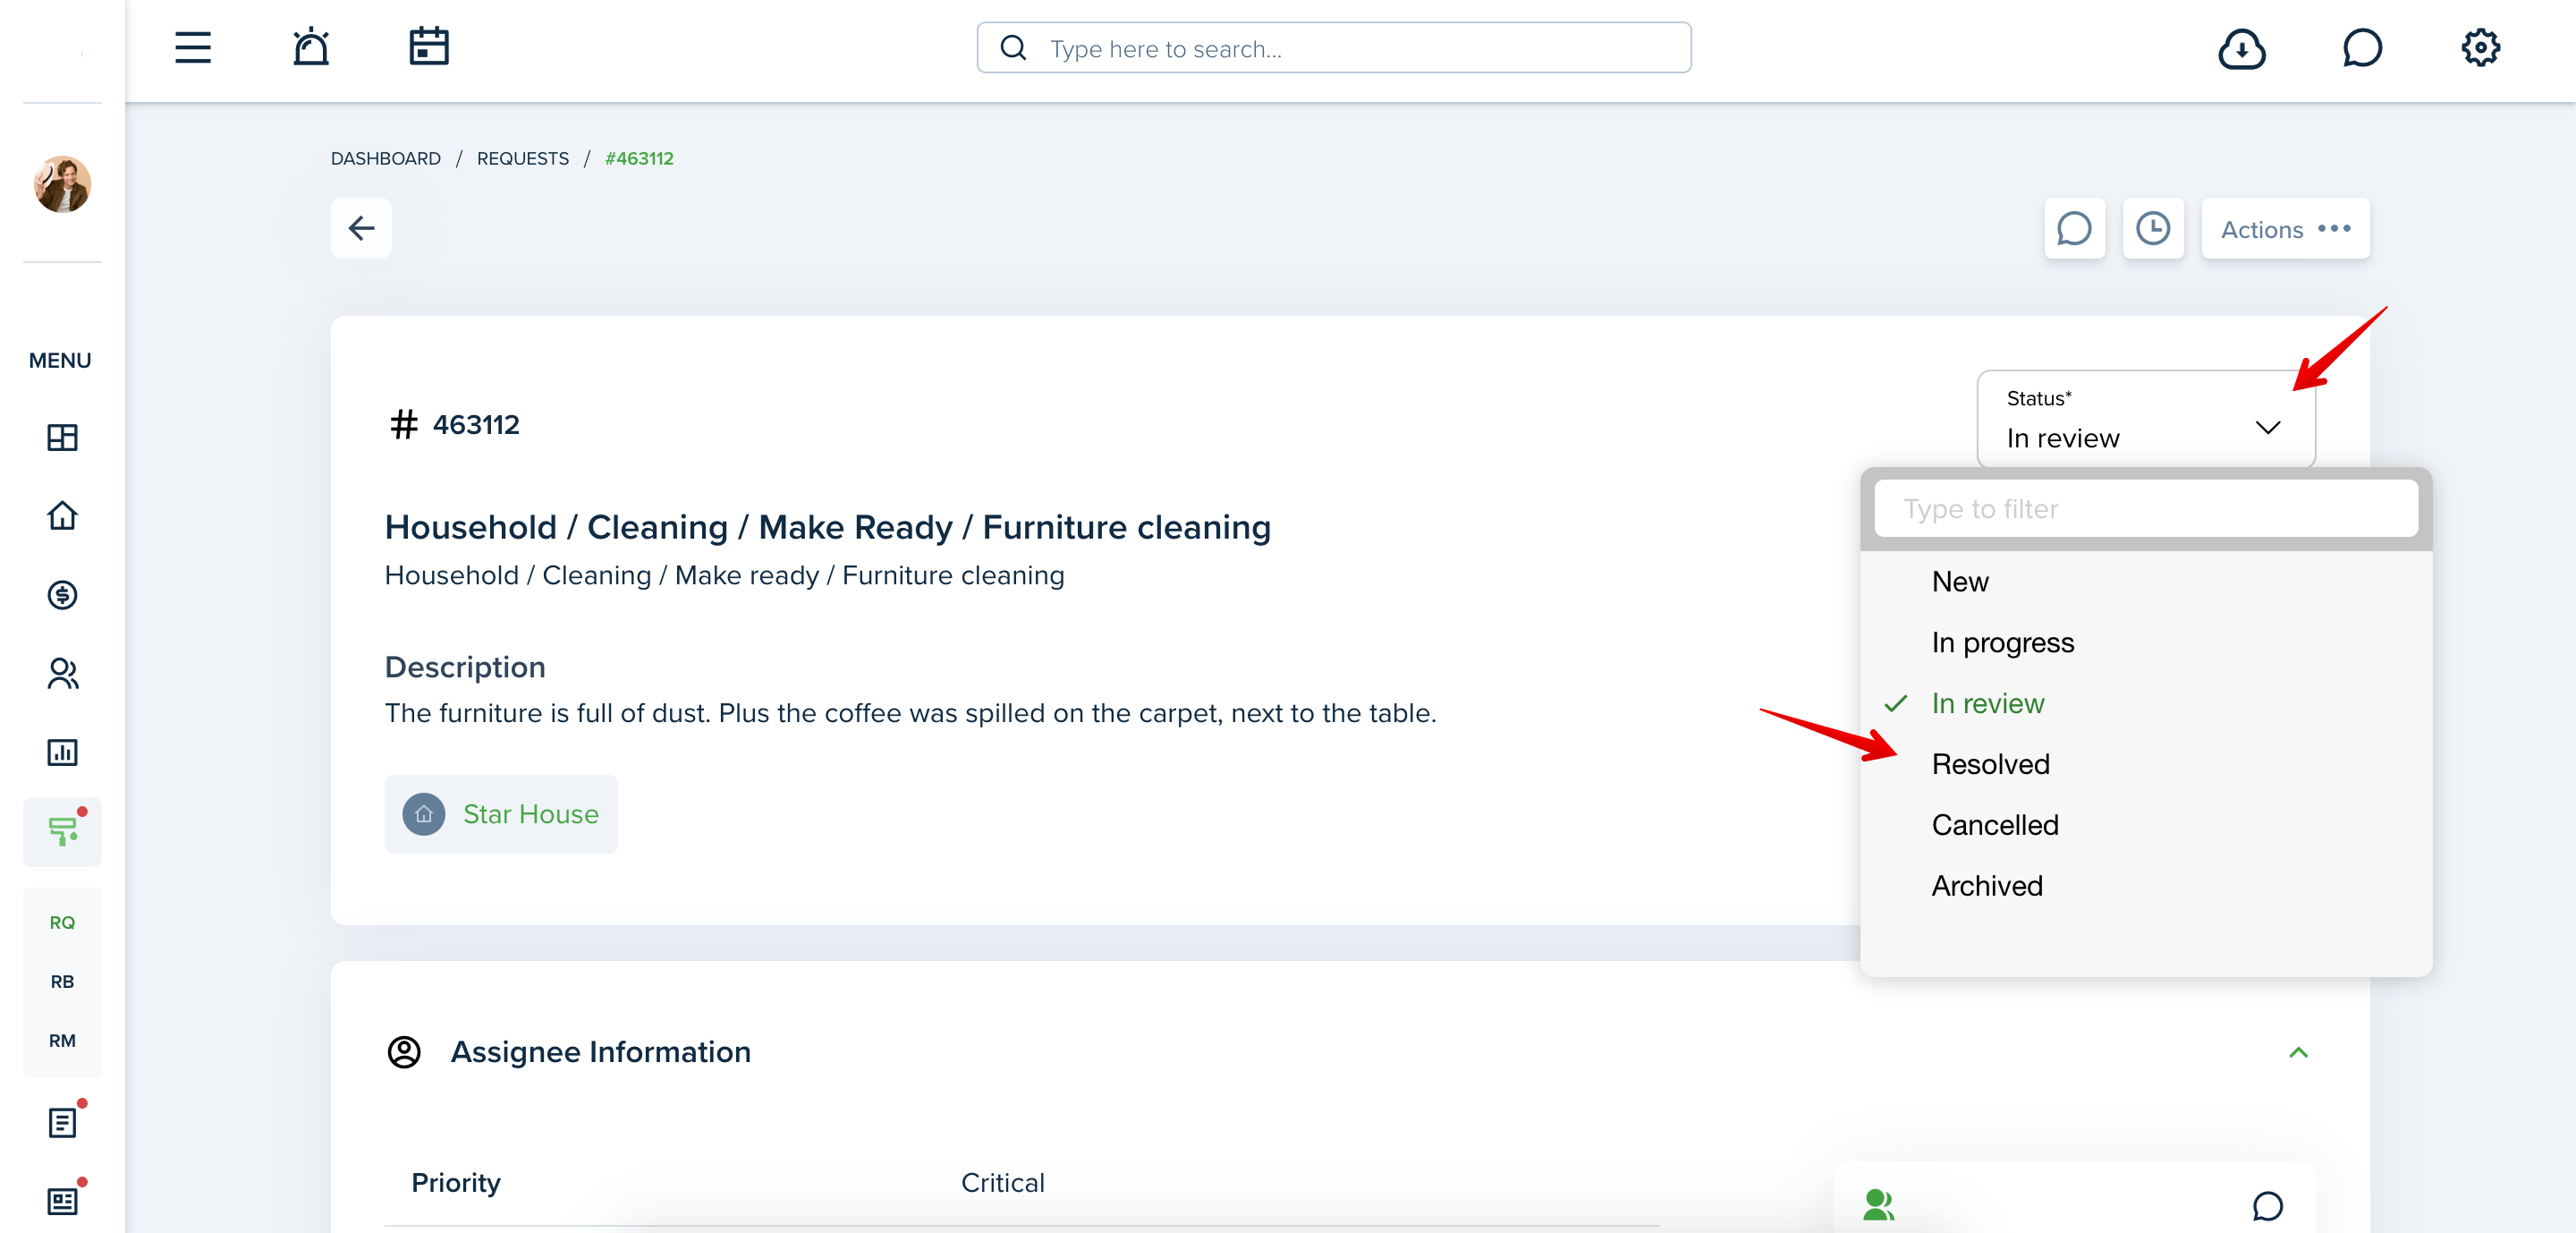Go to DASHBOARD breadcrumb

click(386, 158)
